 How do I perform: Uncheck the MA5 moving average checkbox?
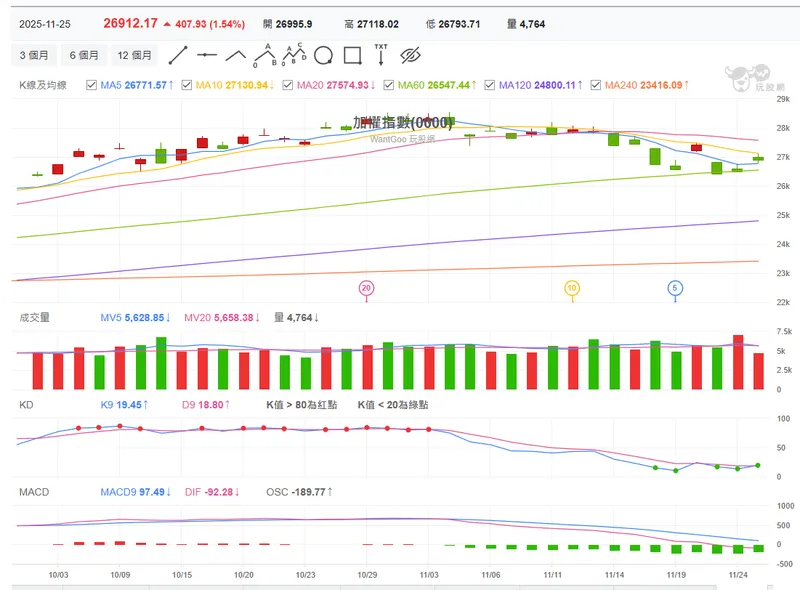(x=91, y=85)
